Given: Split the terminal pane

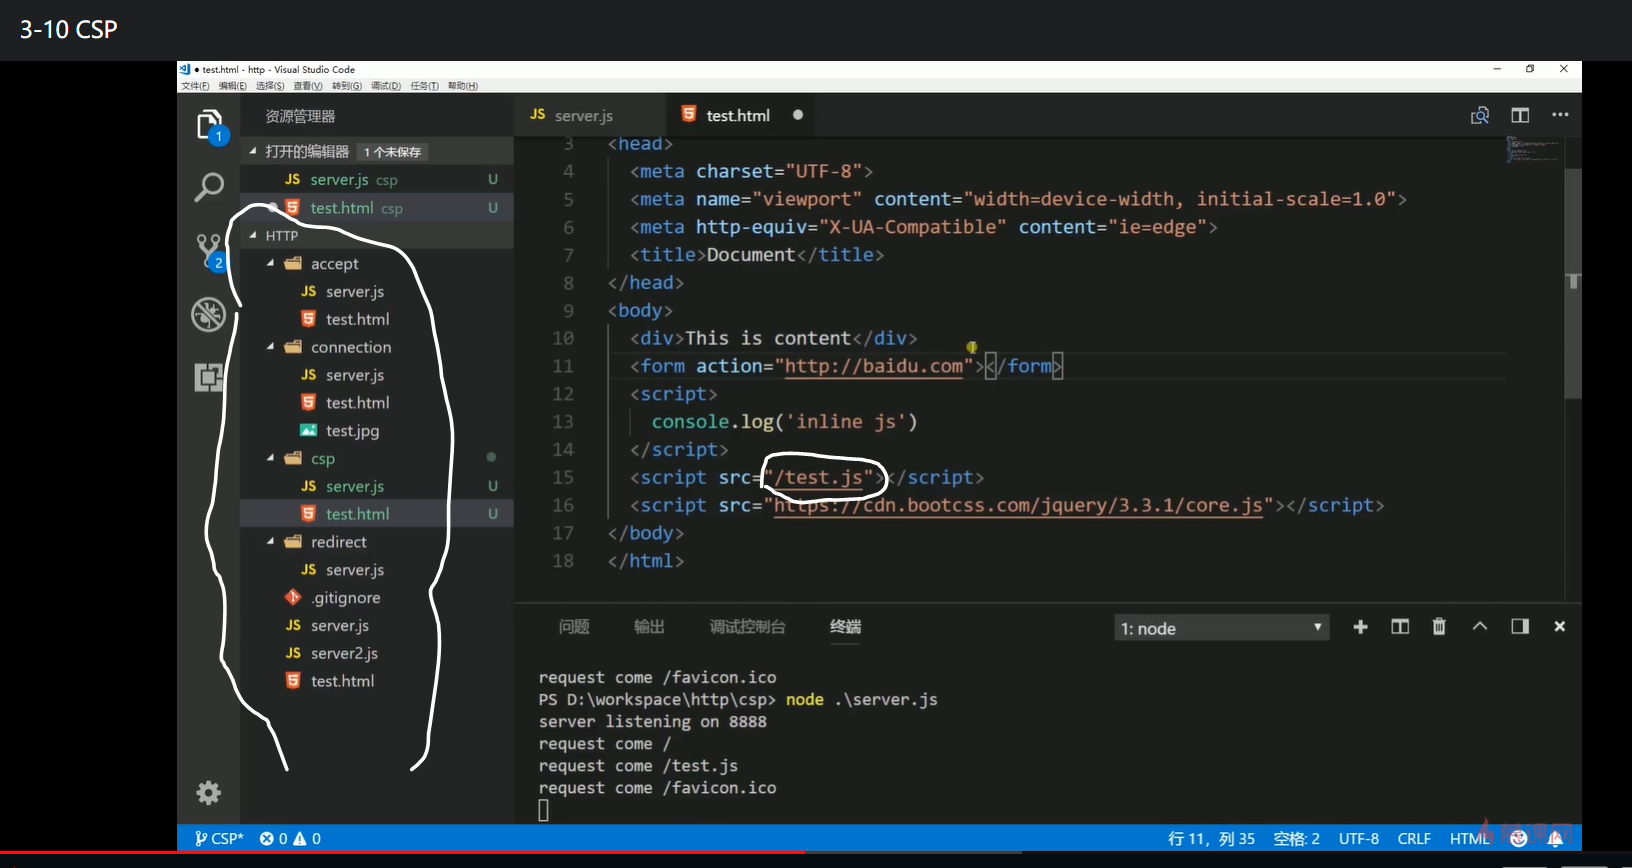Looking at the screenshot, I should pyautogui.click(x=1400, y=627).
